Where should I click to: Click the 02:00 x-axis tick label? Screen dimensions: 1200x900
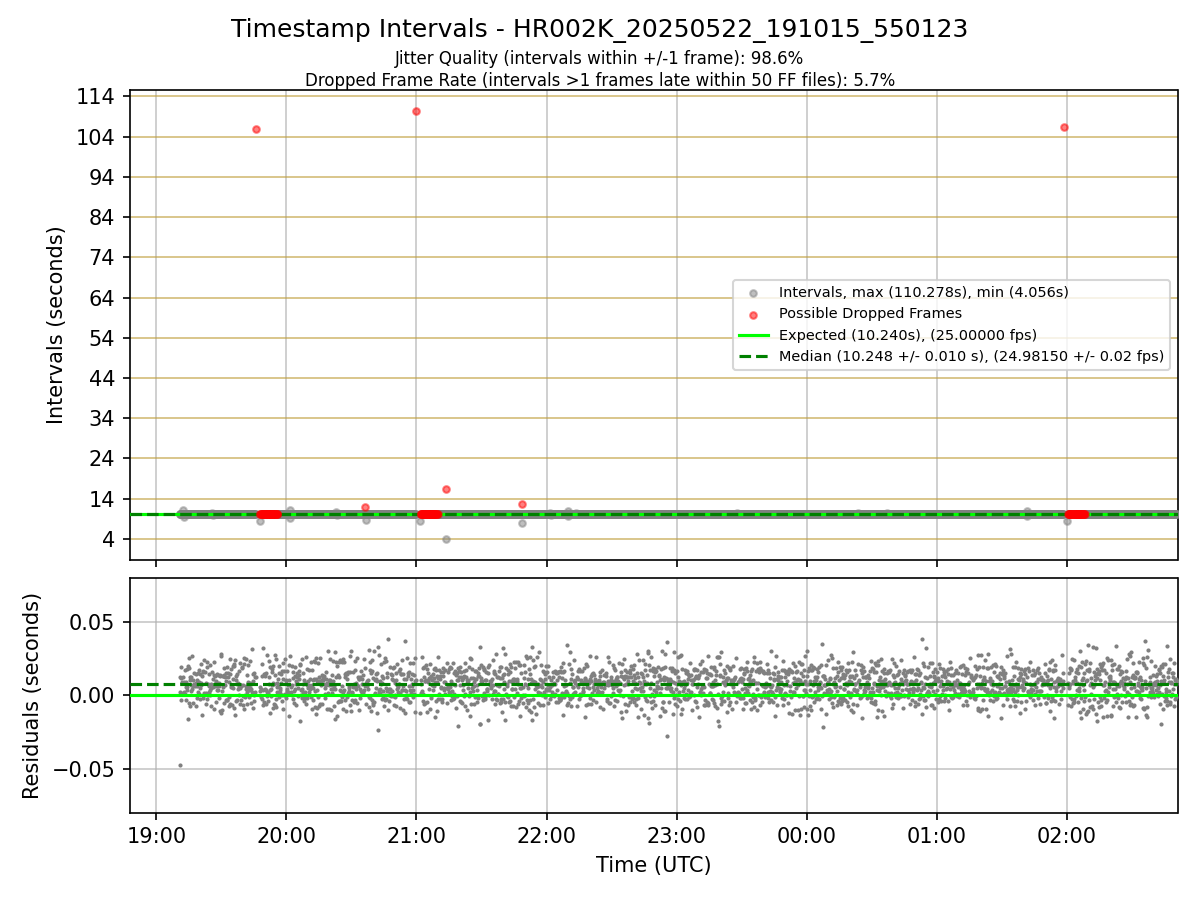[1066, 835]
